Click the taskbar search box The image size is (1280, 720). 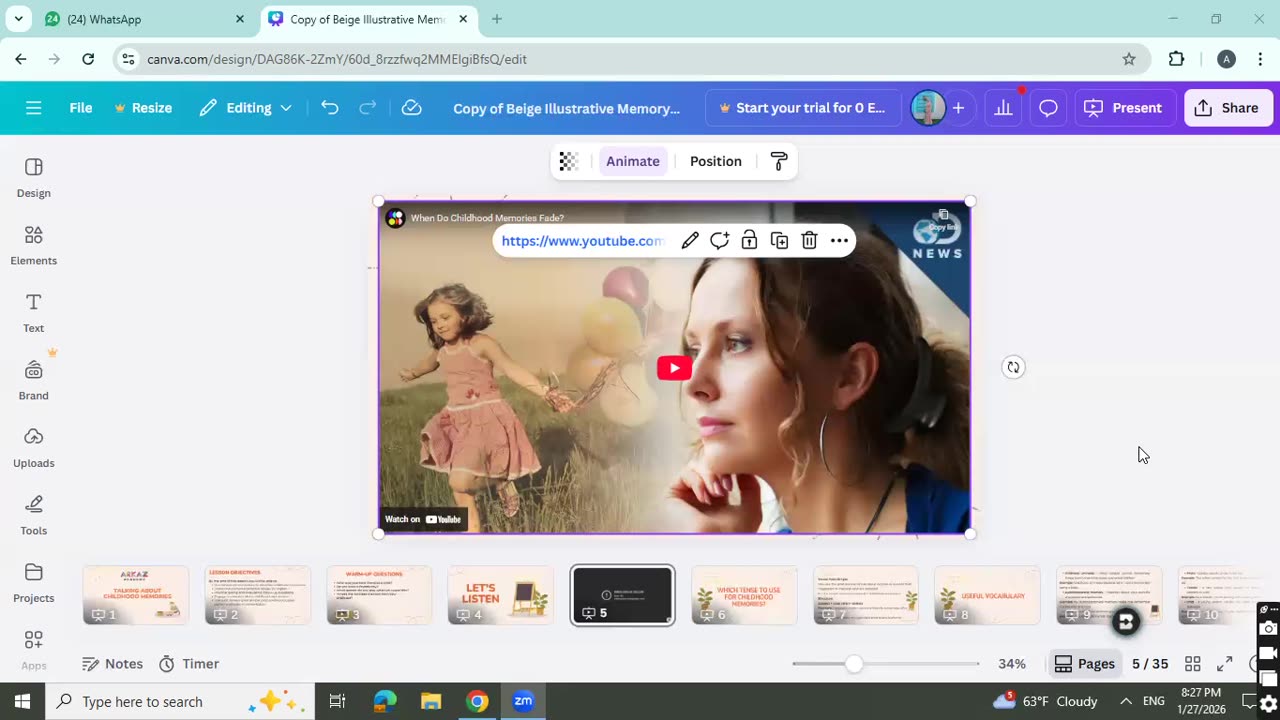pyautogui.click(x=180, y=701)
